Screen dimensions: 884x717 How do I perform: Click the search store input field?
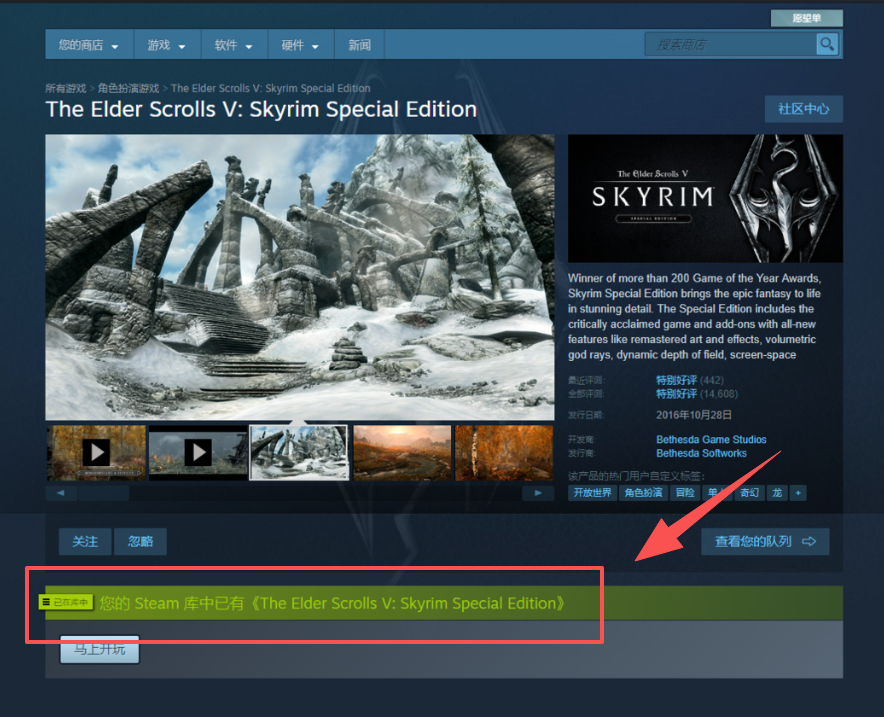tap(730, 44)
